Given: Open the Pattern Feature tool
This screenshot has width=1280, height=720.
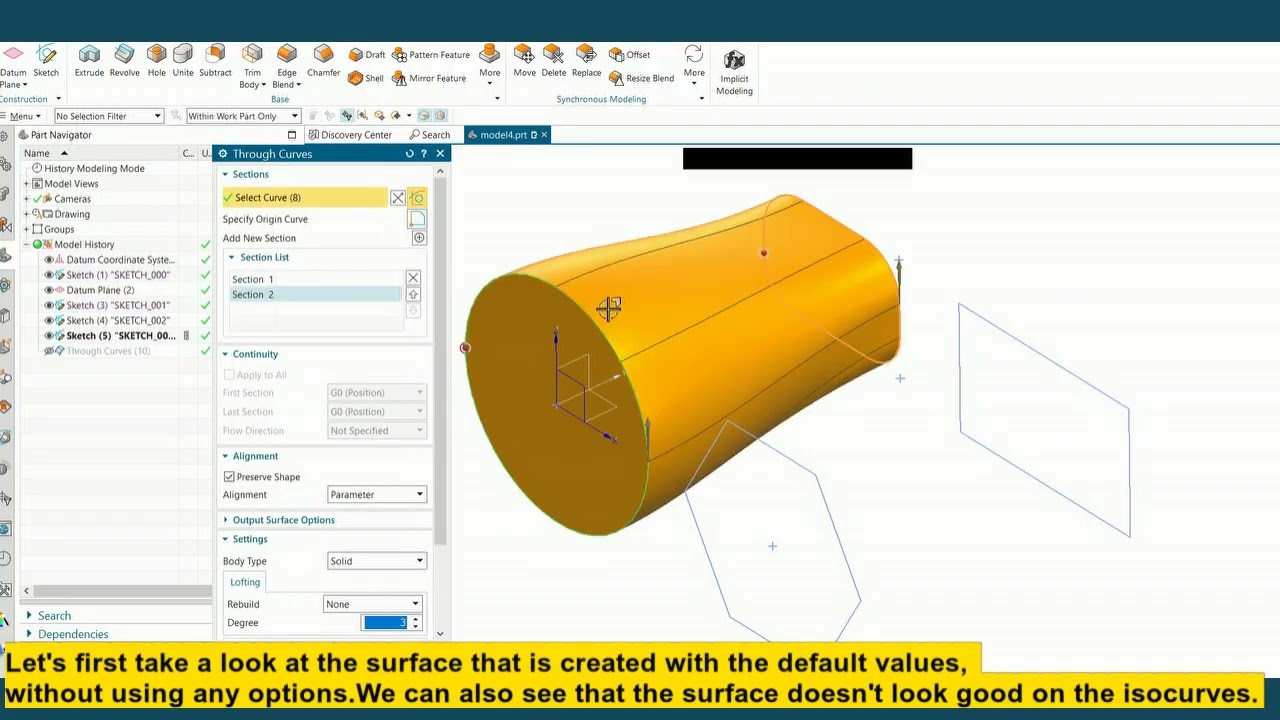Looking at the screenshot, I should click(x=431, y=55).
